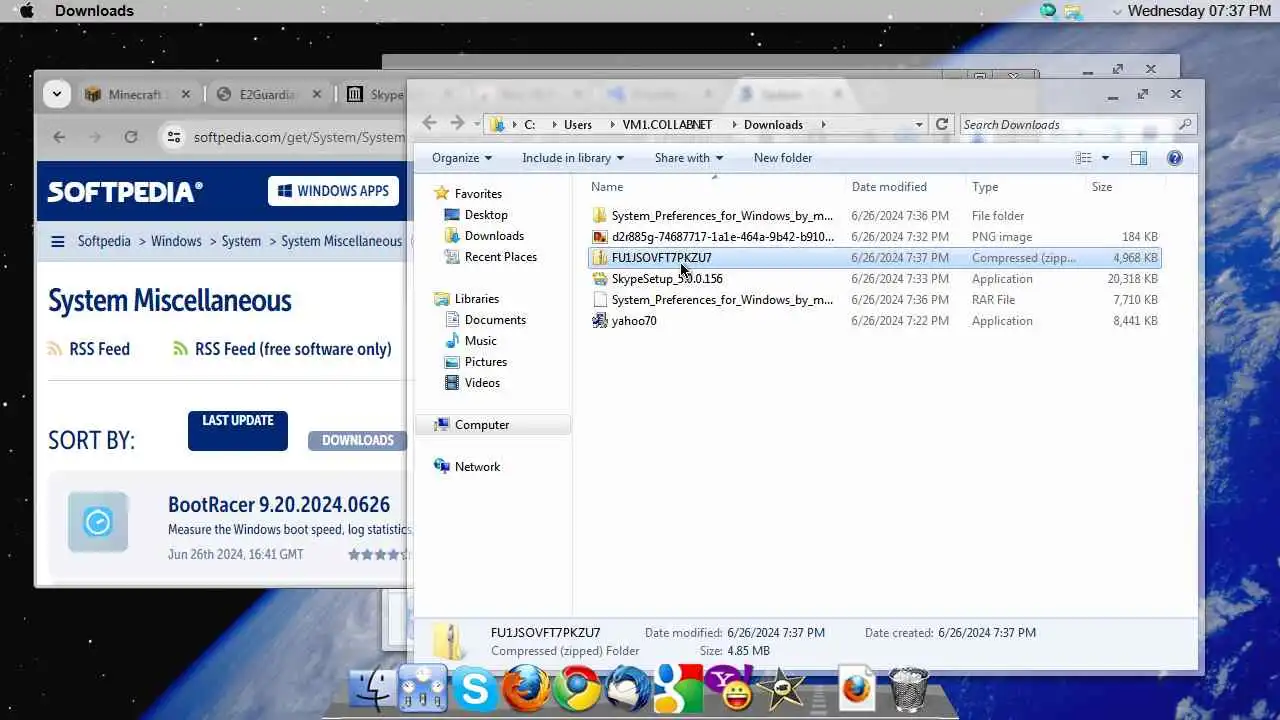Launch Firefox from the dock

tap(526, 689)
